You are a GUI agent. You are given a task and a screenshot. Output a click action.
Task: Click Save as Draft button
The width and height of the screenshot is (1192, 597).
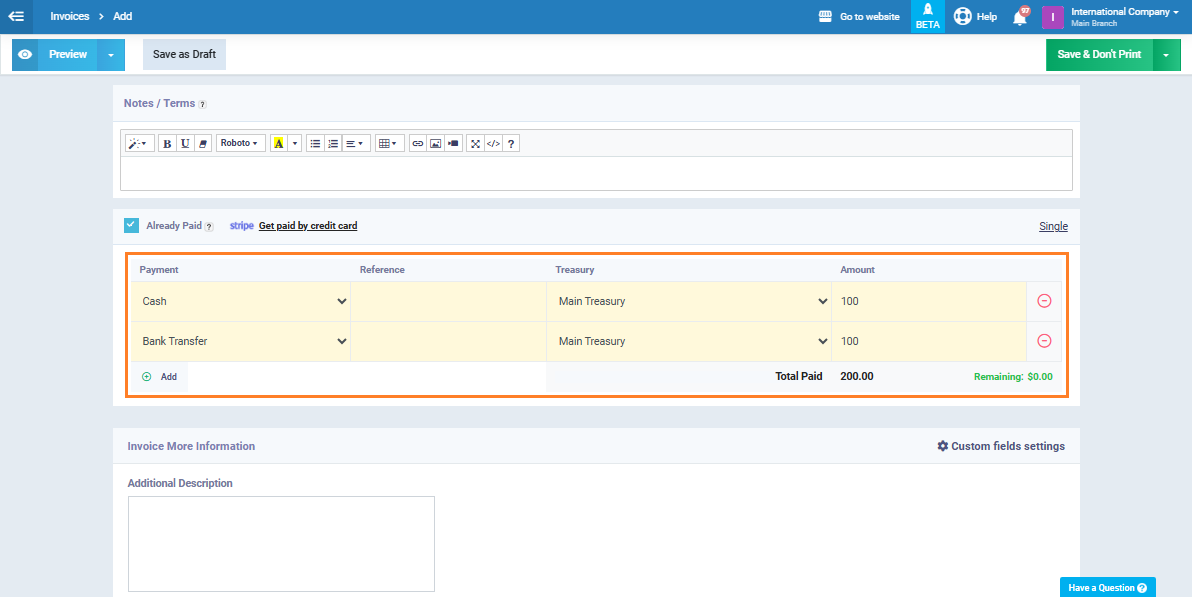[184, 54]
